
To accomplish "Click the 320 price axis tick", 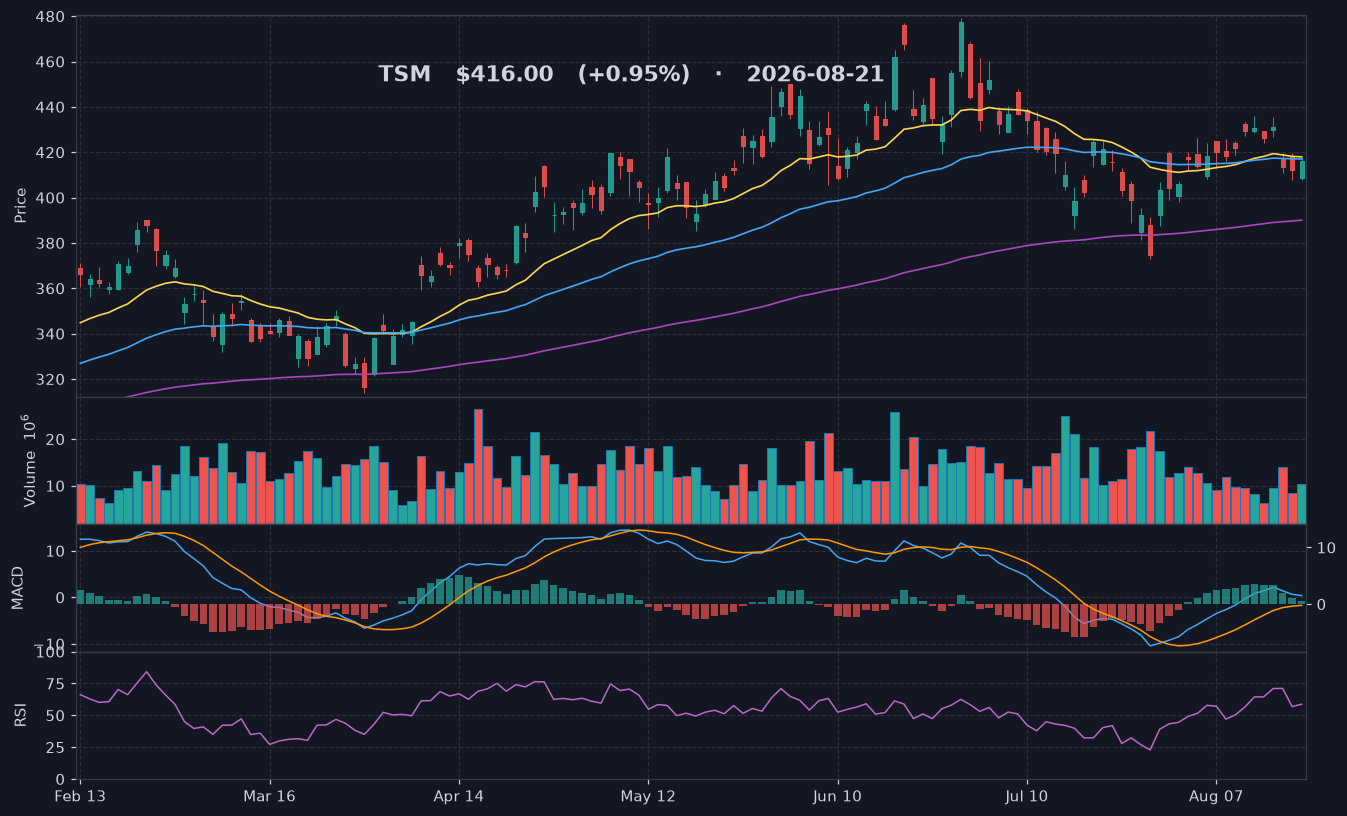I will point(51,380).
